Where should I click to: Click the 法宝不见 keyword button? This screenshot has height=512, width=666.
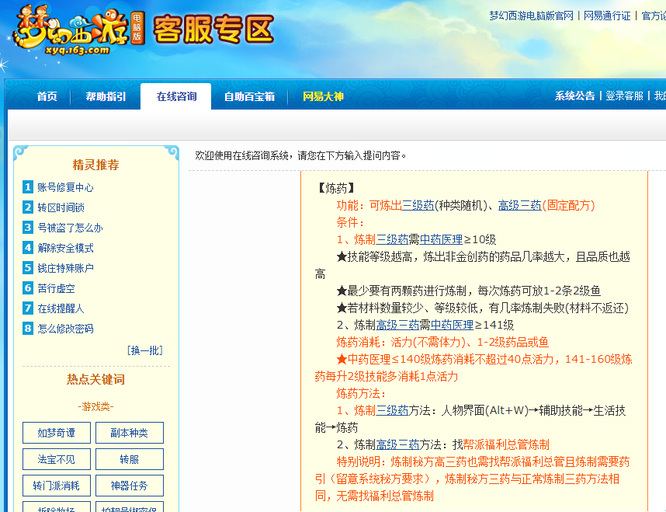[56, 459]
